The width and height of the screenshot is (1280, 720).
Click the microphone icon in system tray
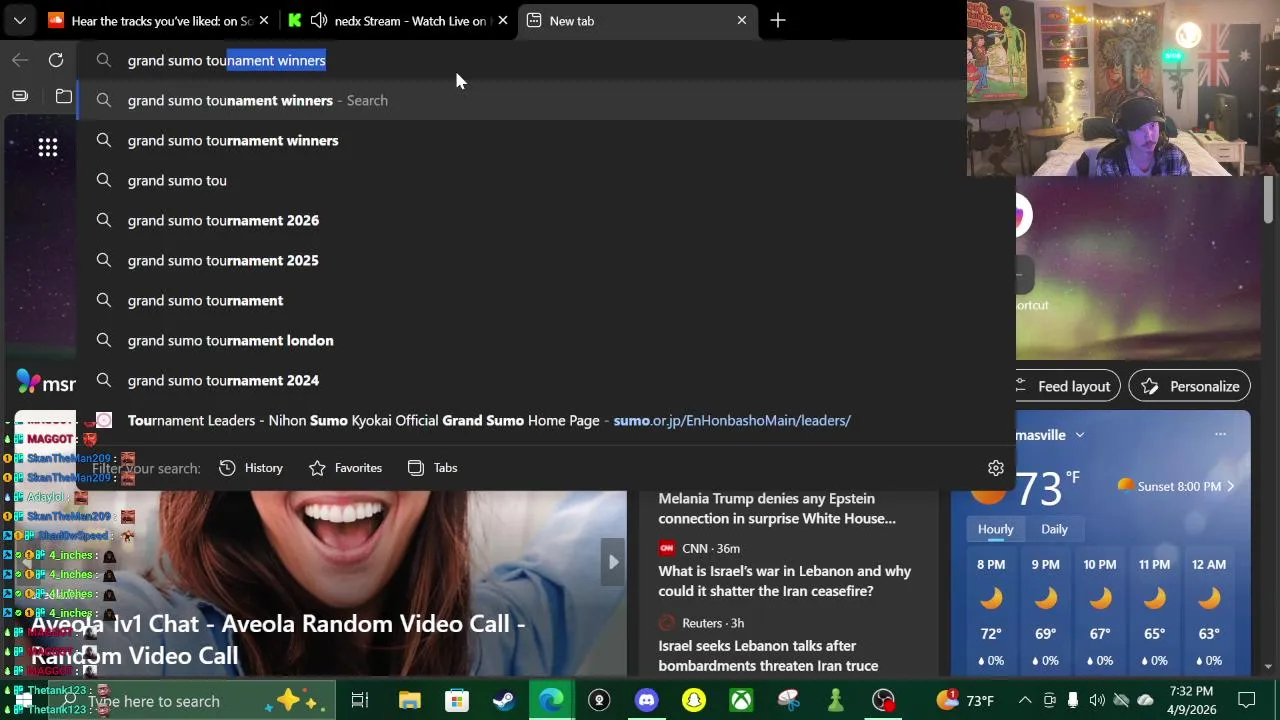coord(1073,701)
